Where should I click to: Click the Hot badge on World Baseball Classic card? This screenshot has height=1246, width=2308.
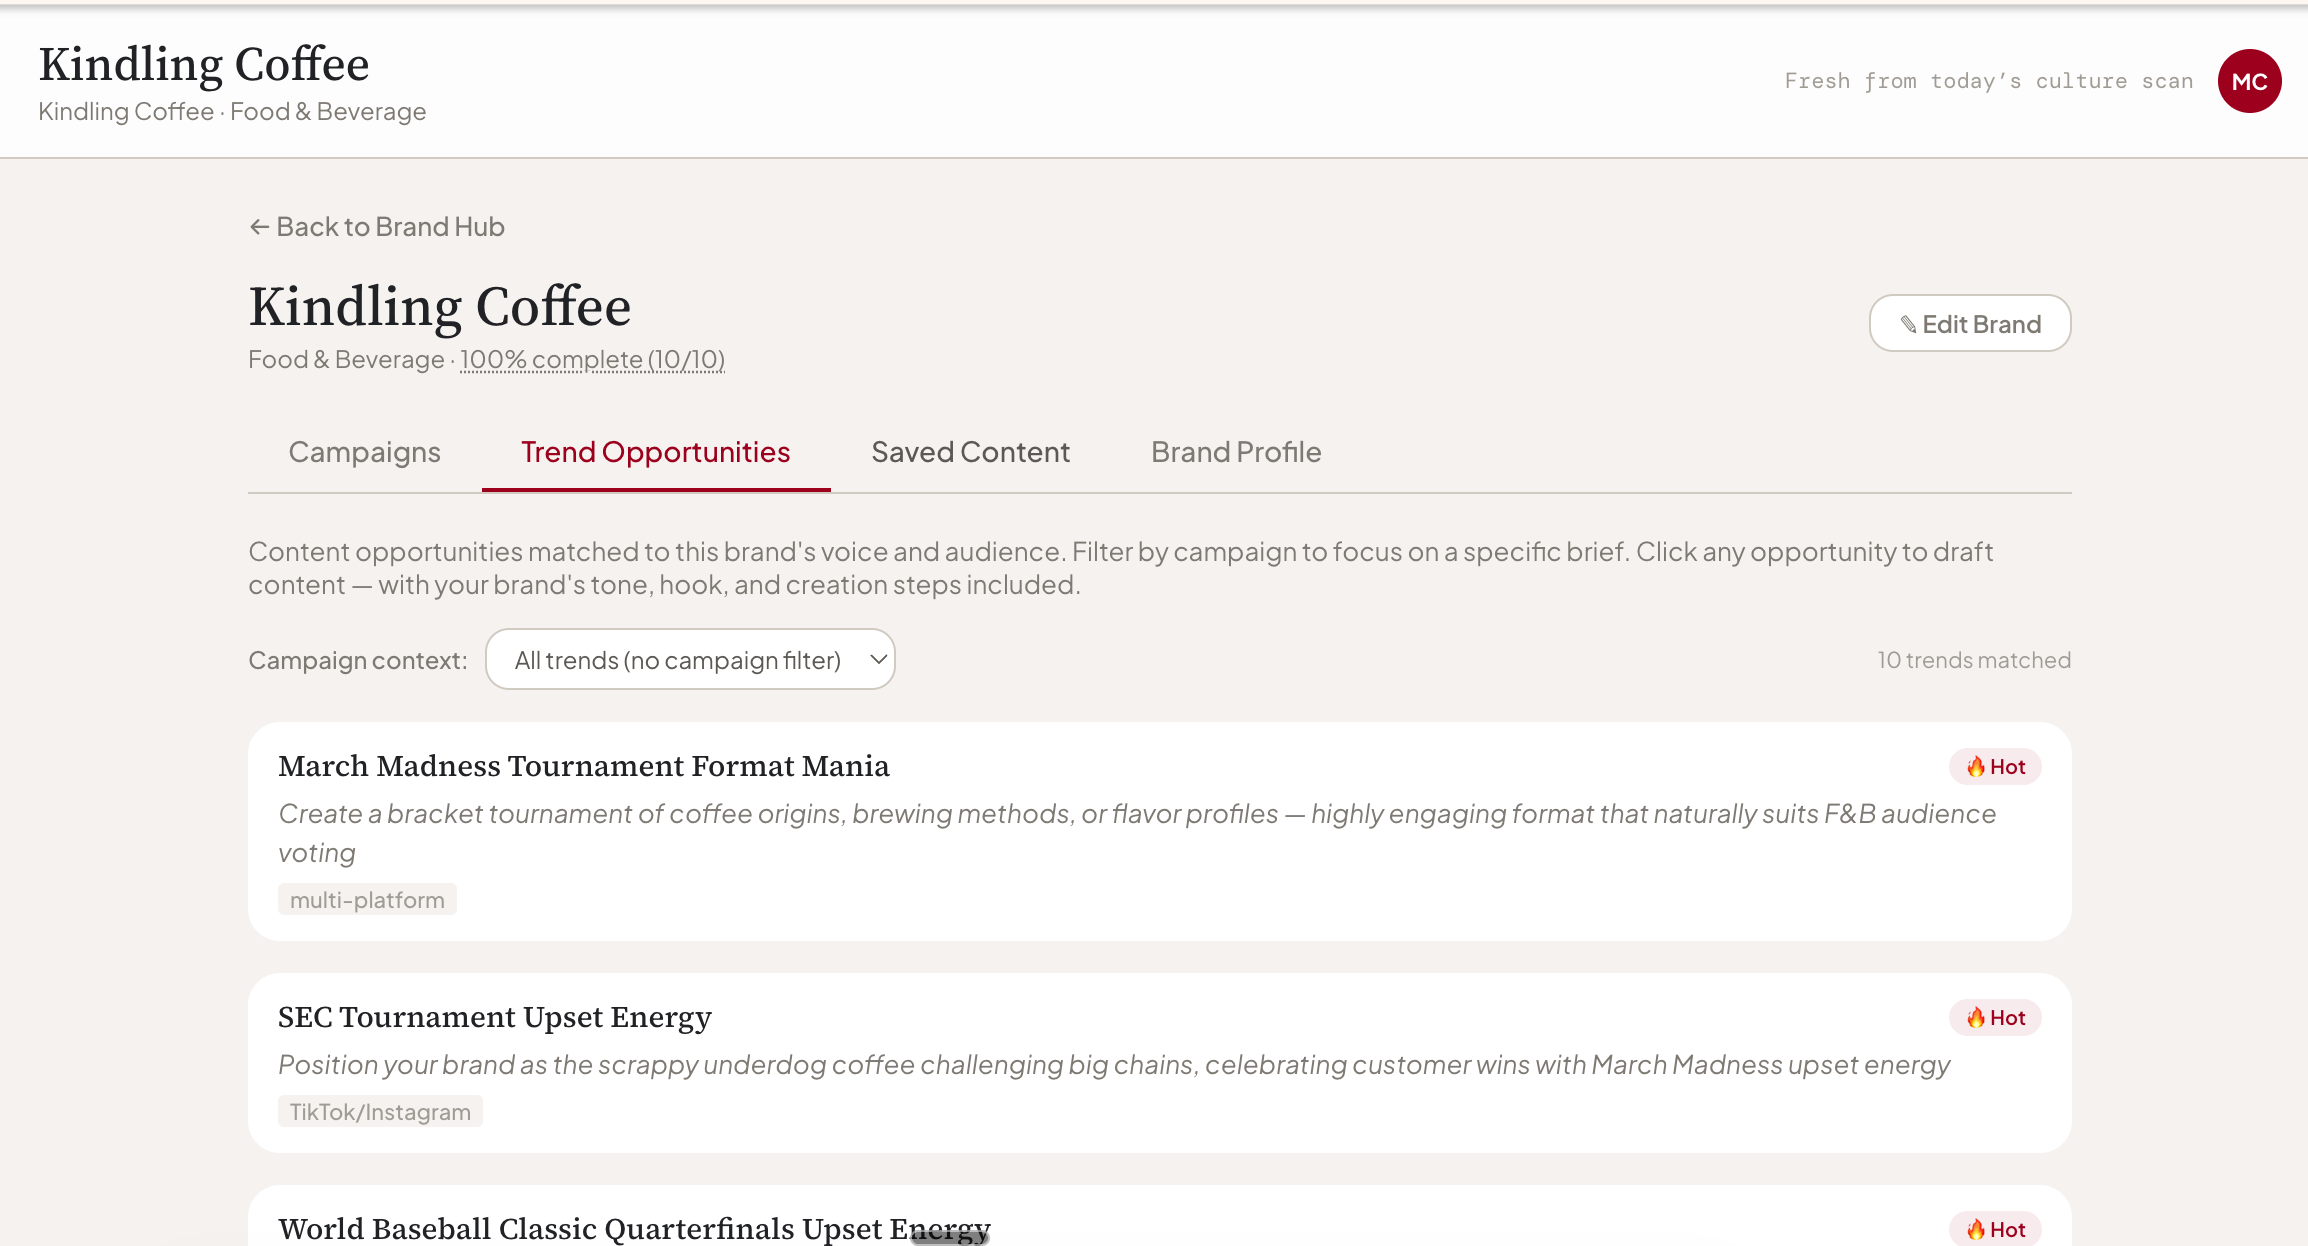point(1994,1228)
